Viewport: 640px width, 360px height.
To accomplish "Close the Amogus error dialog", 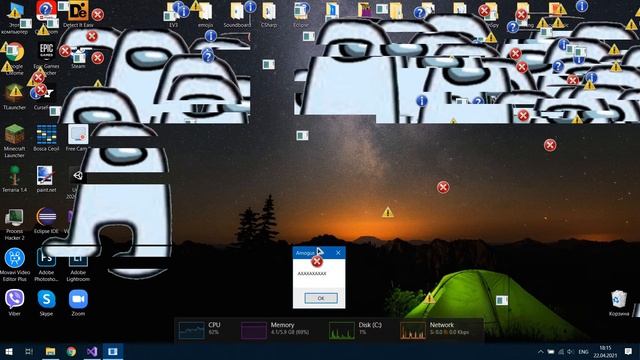I will [x=338, y=253].
